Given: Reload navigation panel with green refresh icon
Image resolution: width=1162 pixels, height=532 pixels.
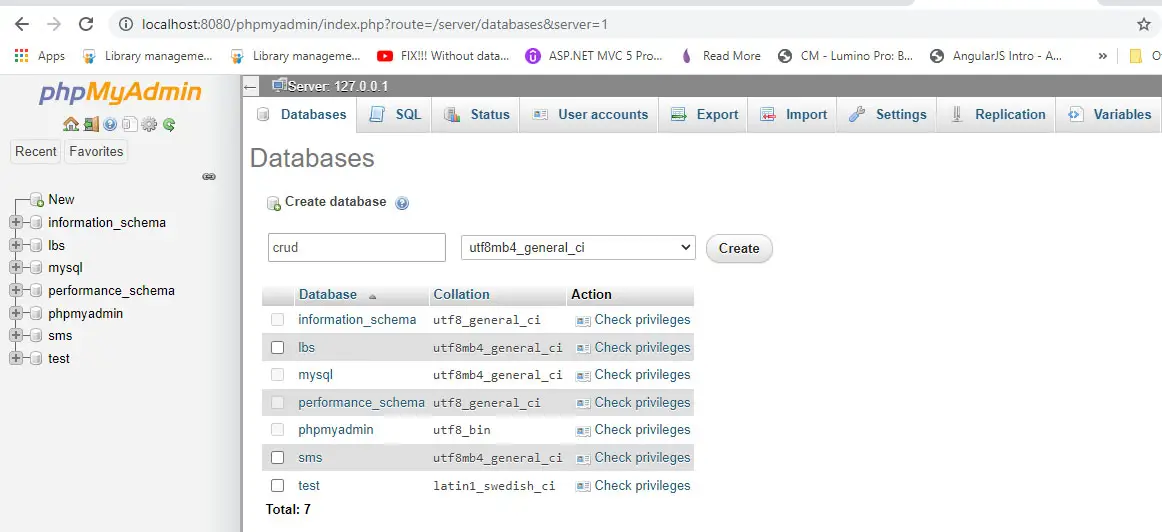Looking at the screenshot, I should click(169, 125).
